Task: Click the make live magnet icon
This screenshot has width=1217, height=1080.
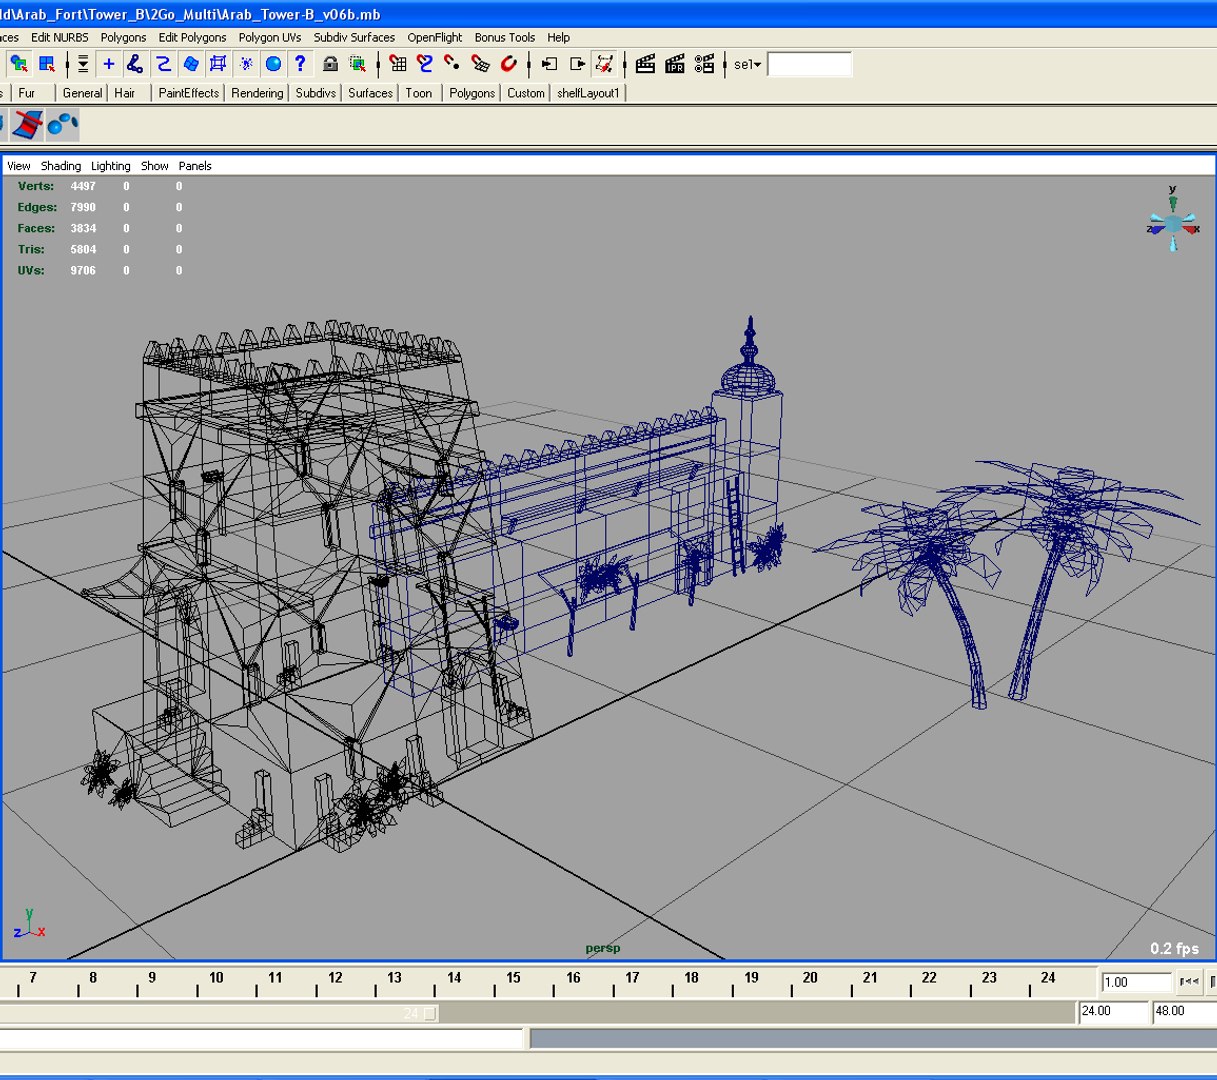Action: click(508, 64)
